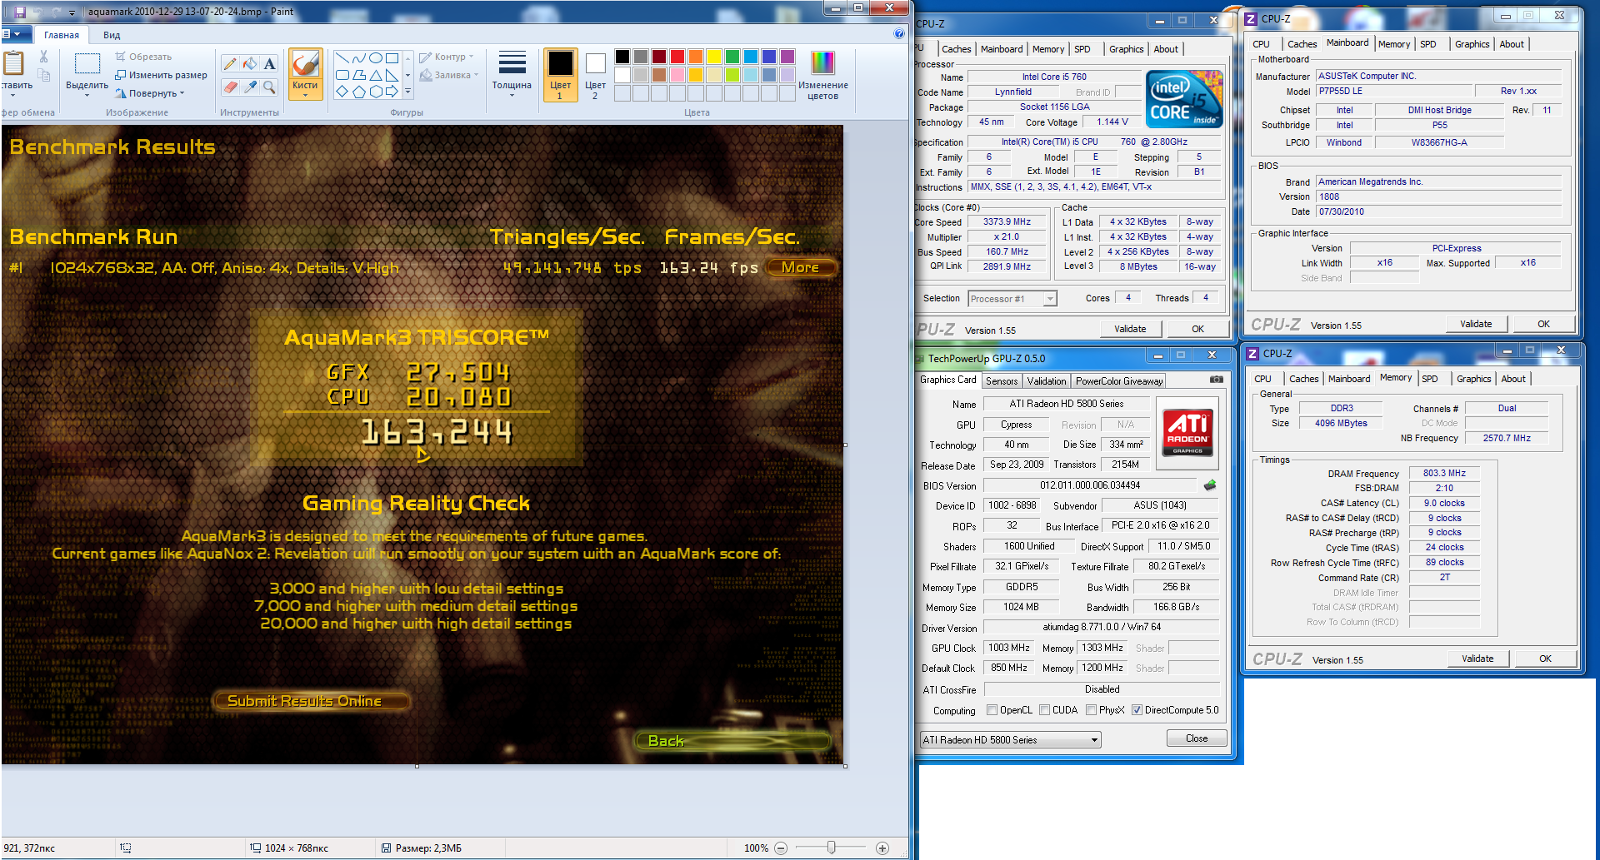Open SPD tab in Core i5 CPU-Z window

[x=1082, y=49]
